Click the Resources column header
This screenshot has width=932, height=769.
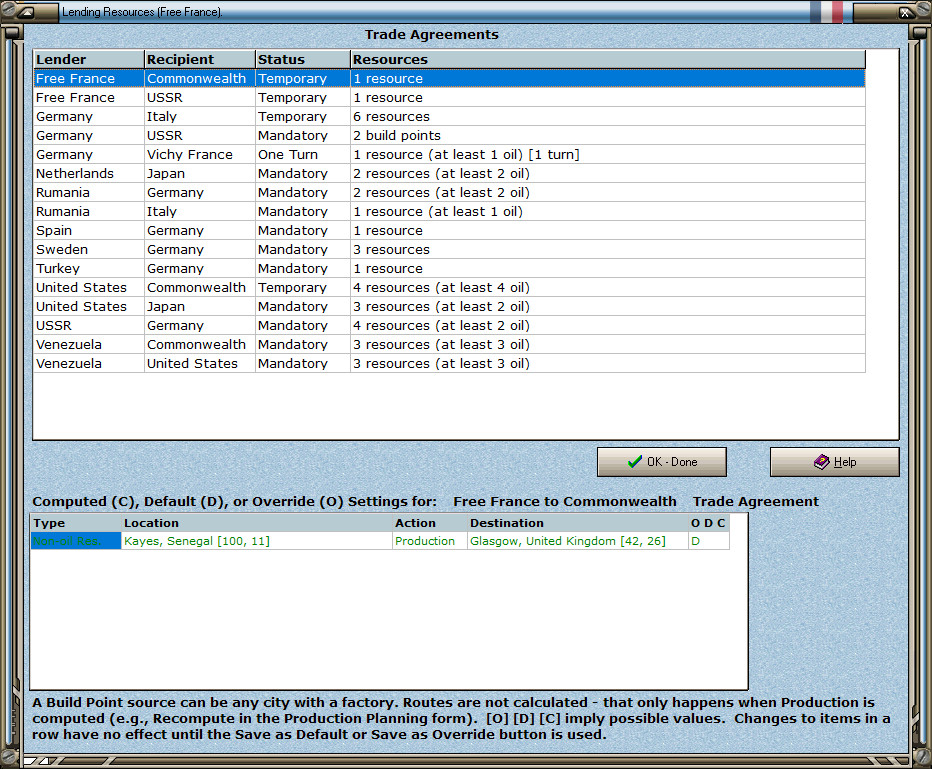607,59
